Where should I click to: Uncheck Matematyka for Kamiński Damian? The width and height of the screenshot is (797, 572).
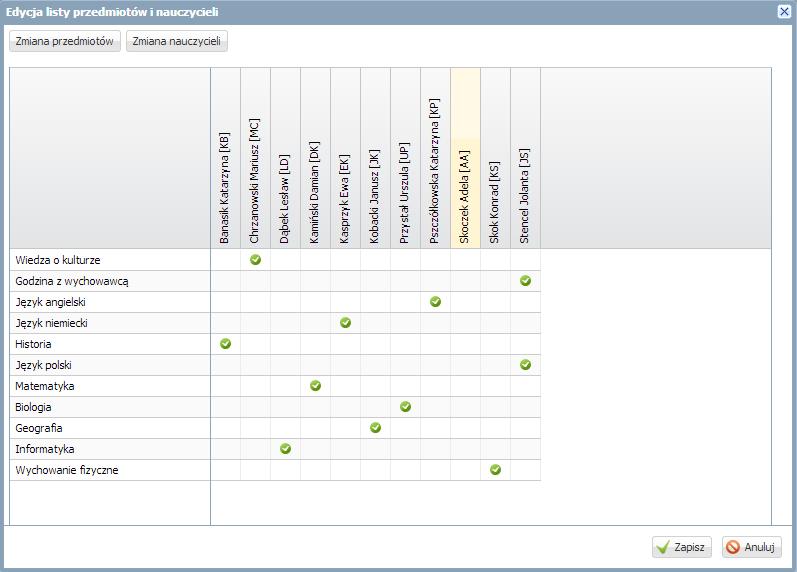(x=316, y=386)
